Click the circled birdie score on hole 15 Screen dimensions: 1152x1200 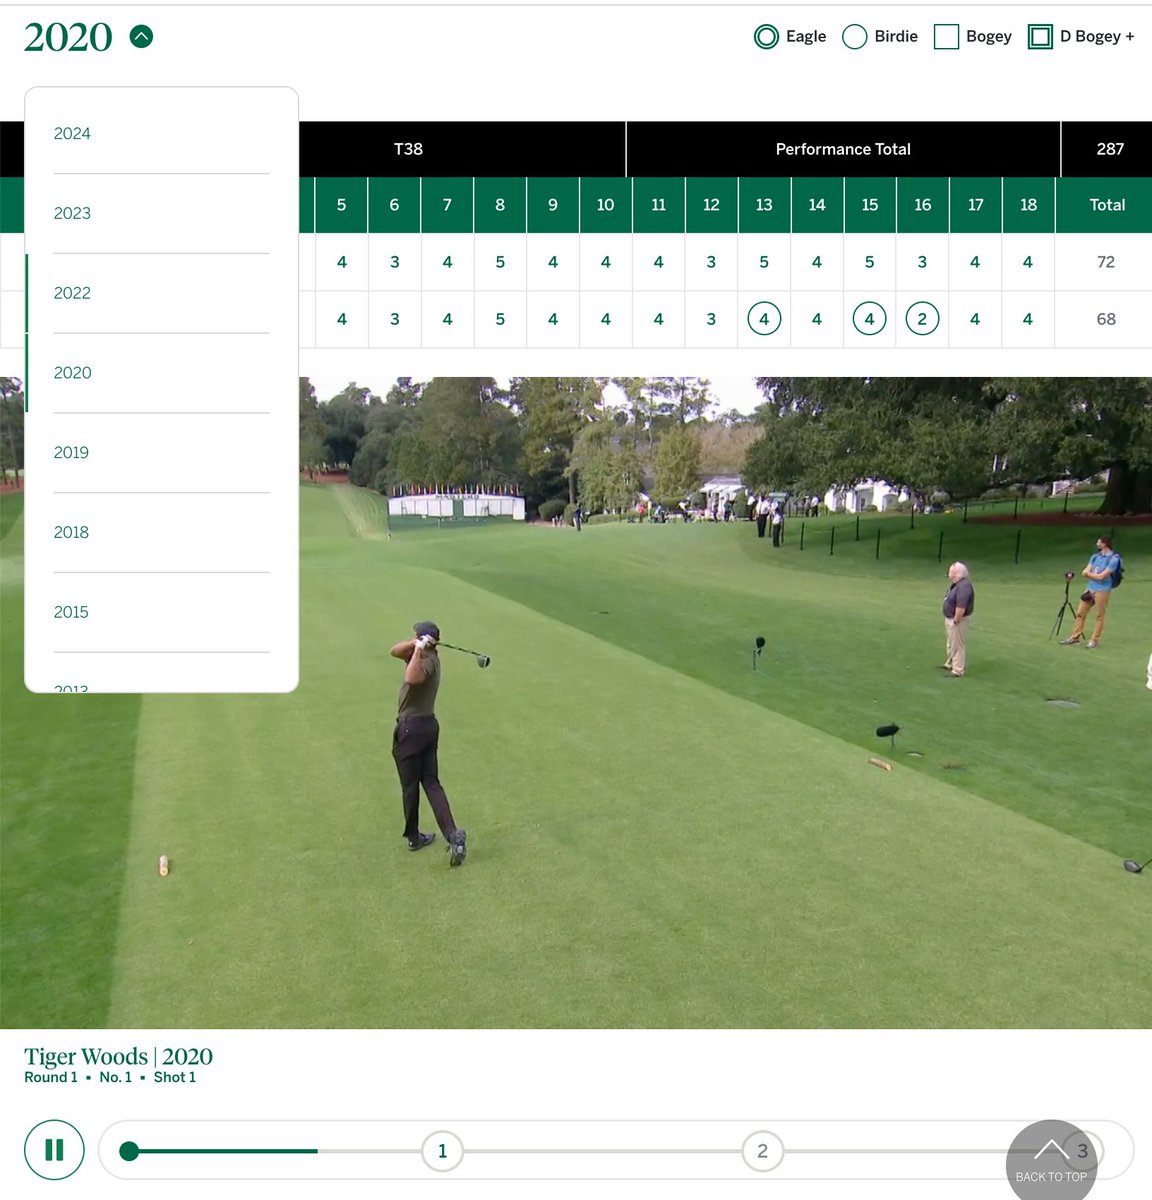870,319
